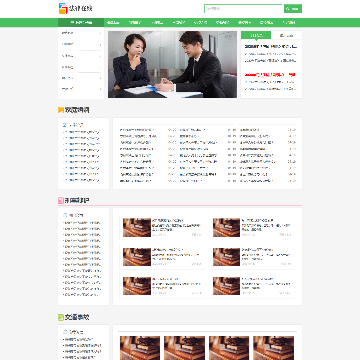Screen dimensions: 360x360
Task: Expand the fourth sidebar category row's chevron
Action: click(100, 67)
